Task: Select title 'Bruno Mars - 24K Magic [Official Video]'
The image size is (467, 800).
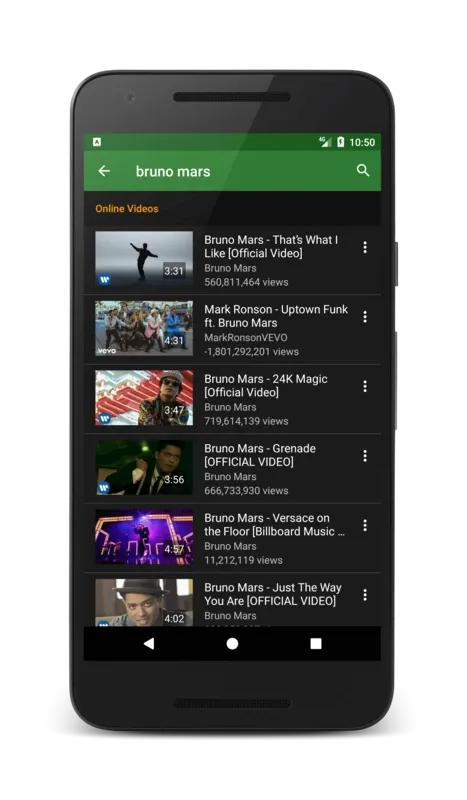Action: click(266, 385)
